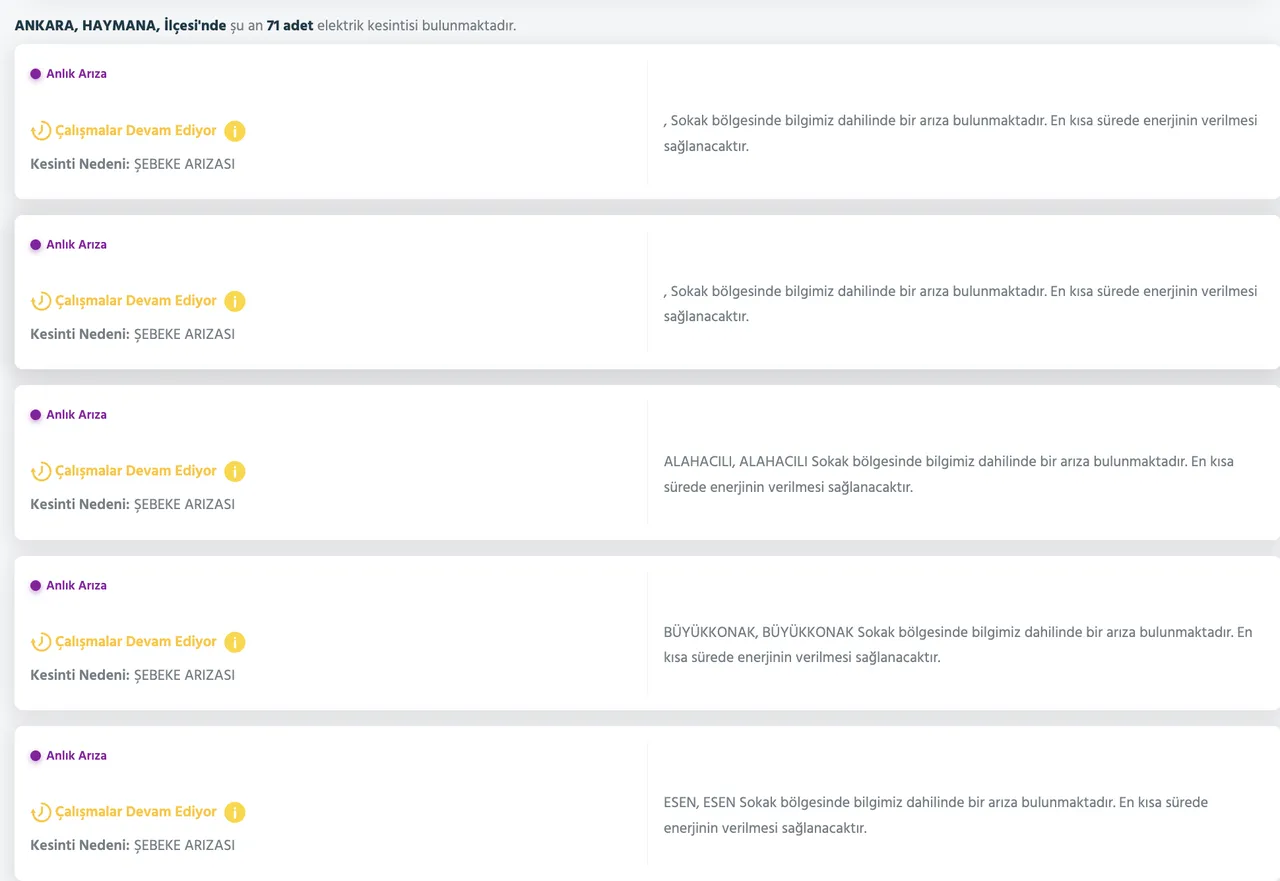Click the info icon in the ESEN outage card
This screenshot has width=1280, height=881.
click(x=235, y=812)
